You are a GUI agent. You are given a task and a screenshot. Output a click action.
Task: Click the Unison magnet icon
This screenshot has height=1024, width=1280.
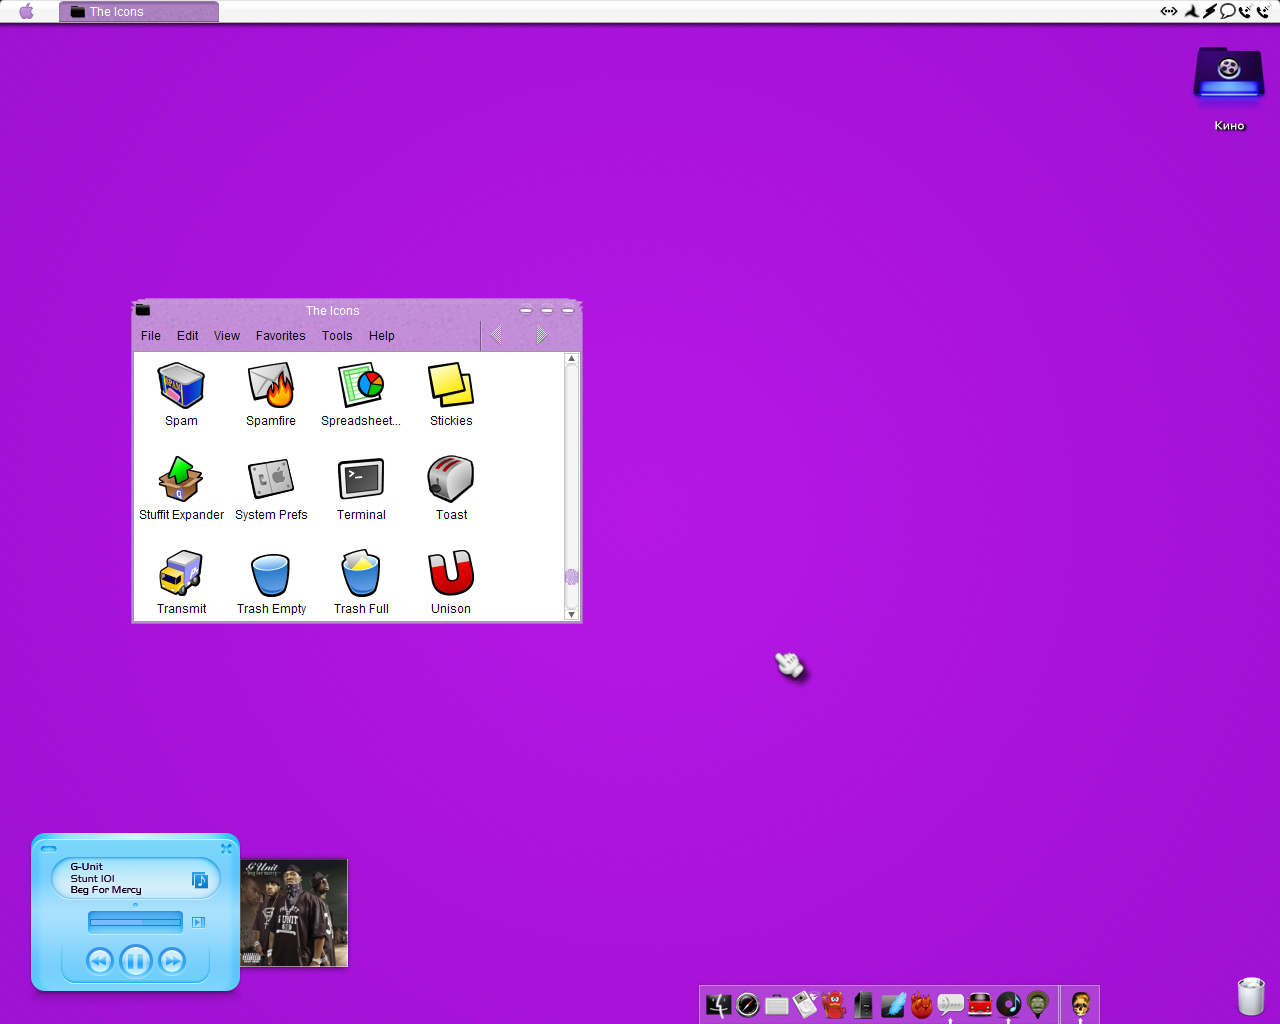[x=451, y=574]
